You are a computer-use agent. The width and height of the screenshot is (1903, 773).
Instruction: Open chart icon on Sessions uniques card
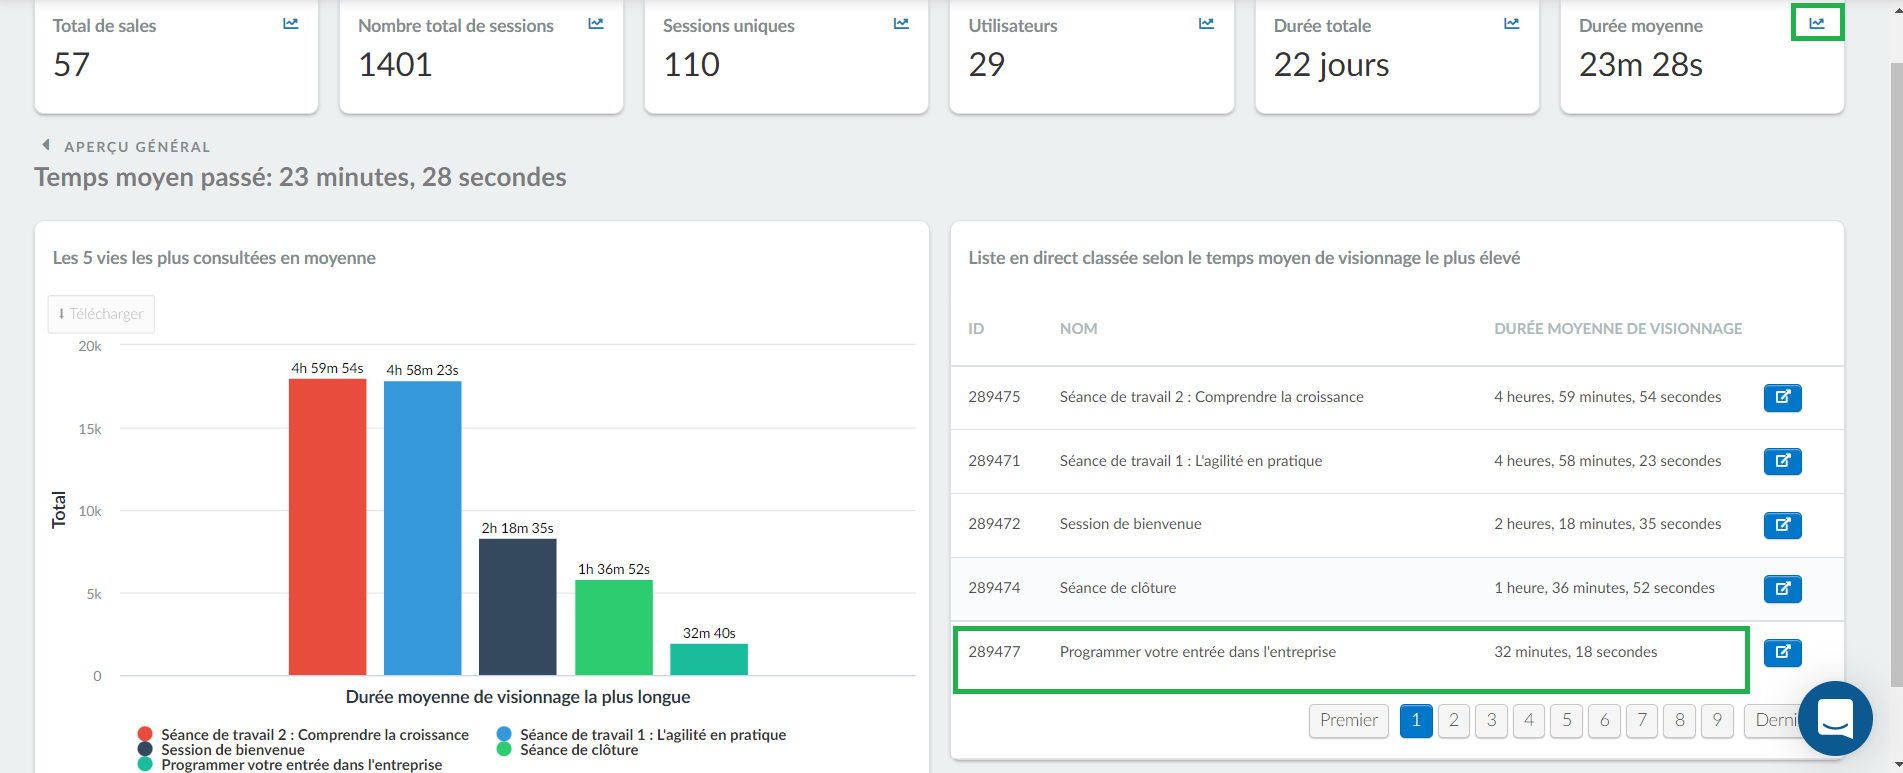click(x=901, y=24)
